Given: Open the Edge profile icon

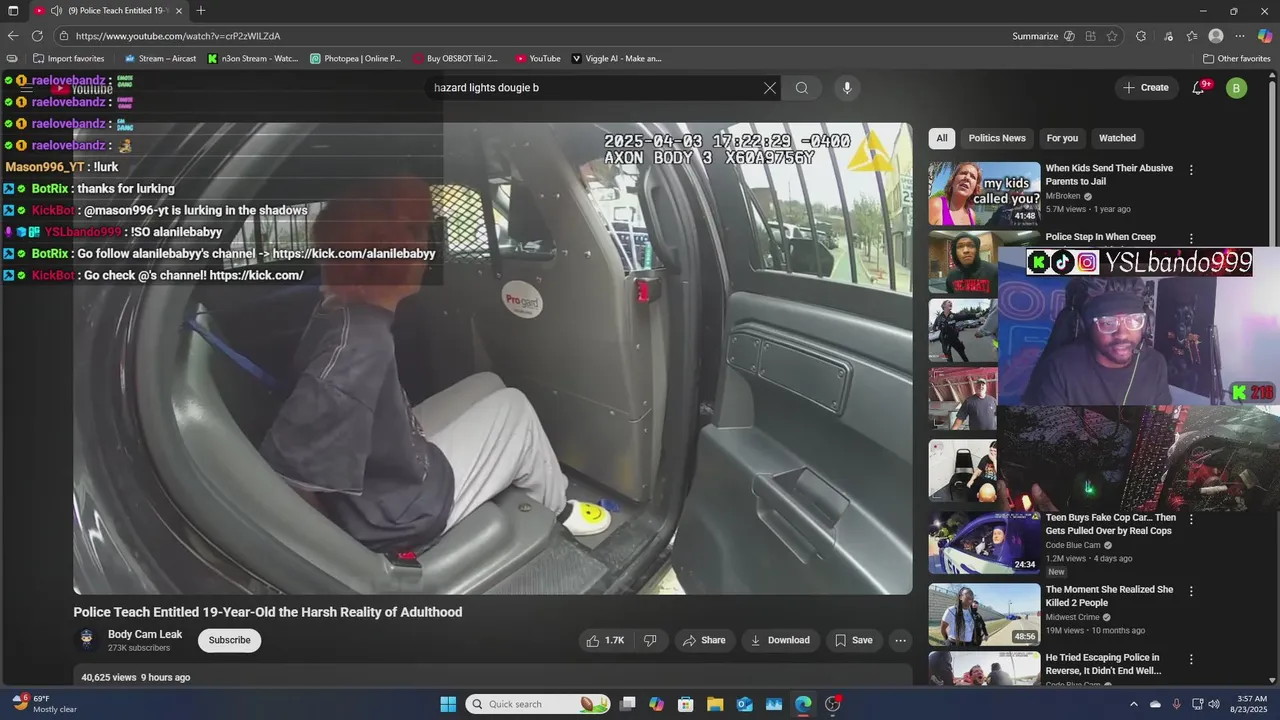Looking at the screenshot, I should coord(1216,36).
